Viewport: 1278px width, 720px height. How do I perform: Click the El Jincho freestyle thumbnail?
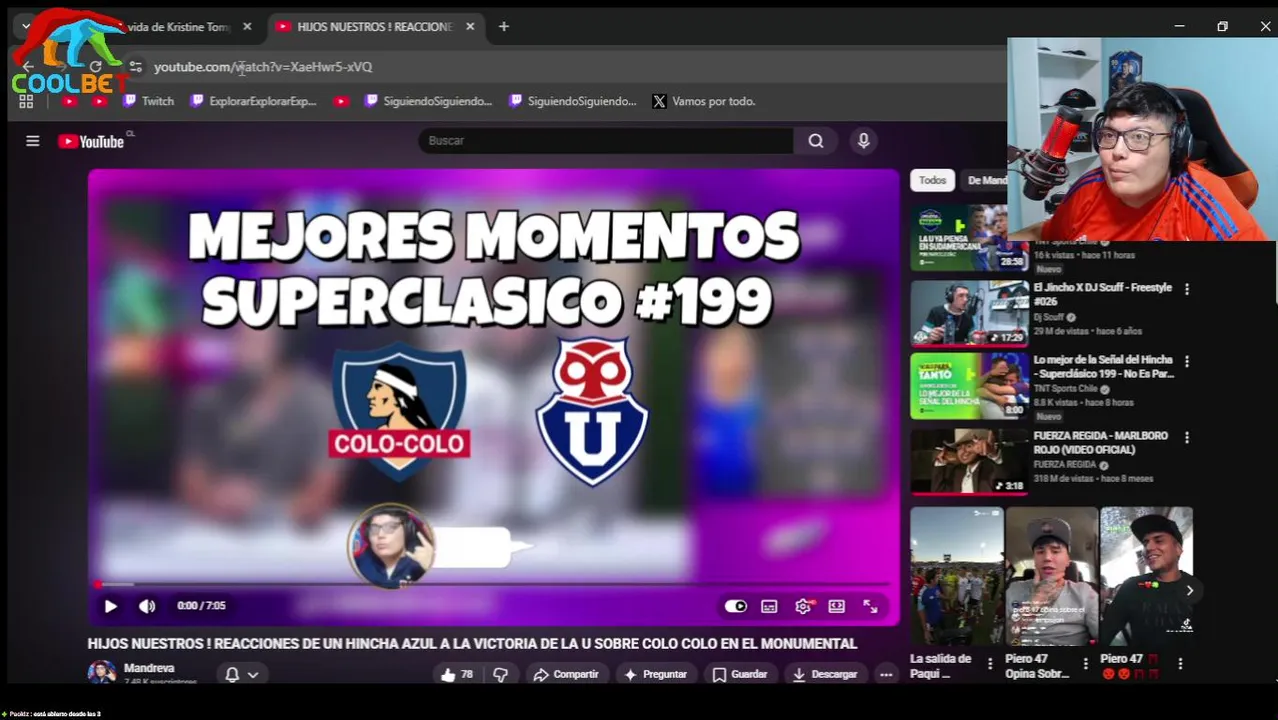click(969, 313)
